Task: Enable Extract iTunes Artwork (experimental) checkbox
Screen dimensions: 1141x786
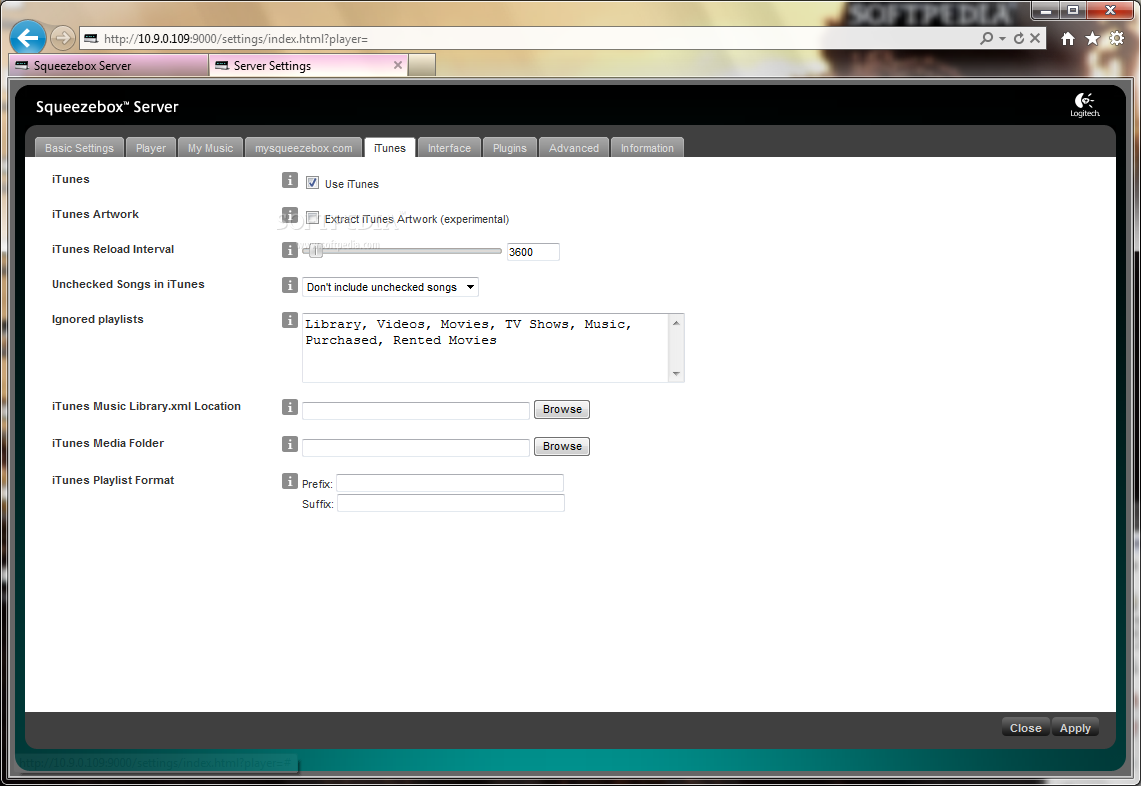Action: [312, 218]
